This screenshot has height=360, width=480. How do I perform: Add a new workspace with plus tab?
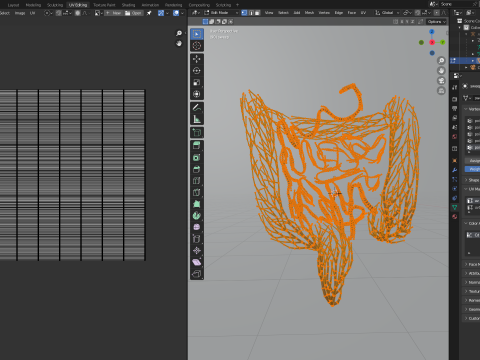pyautogui.click(x=237, y=5)
